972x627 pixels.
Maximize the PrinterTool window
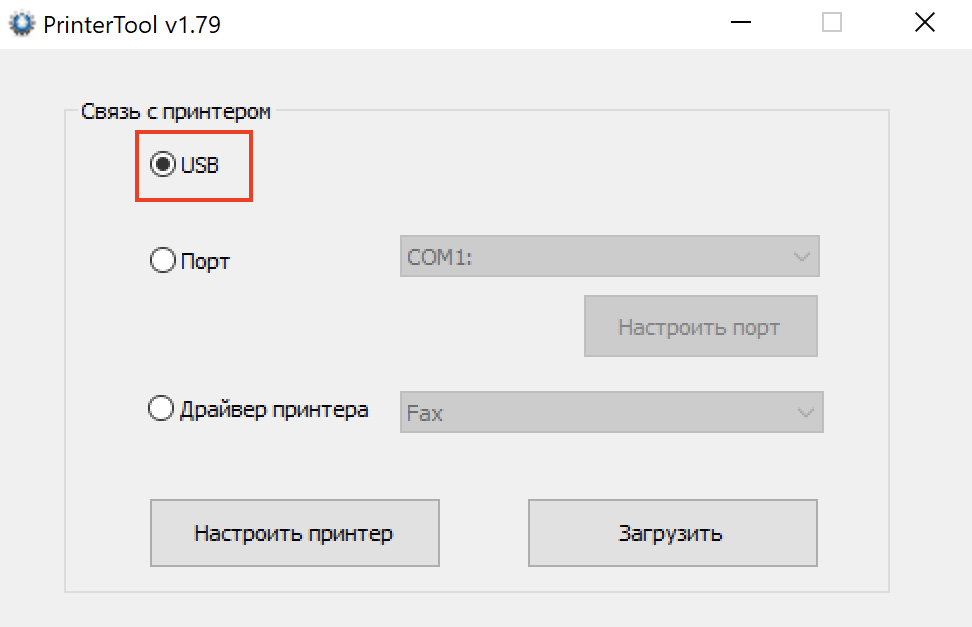pyautogui.click(x=832, y=23)
